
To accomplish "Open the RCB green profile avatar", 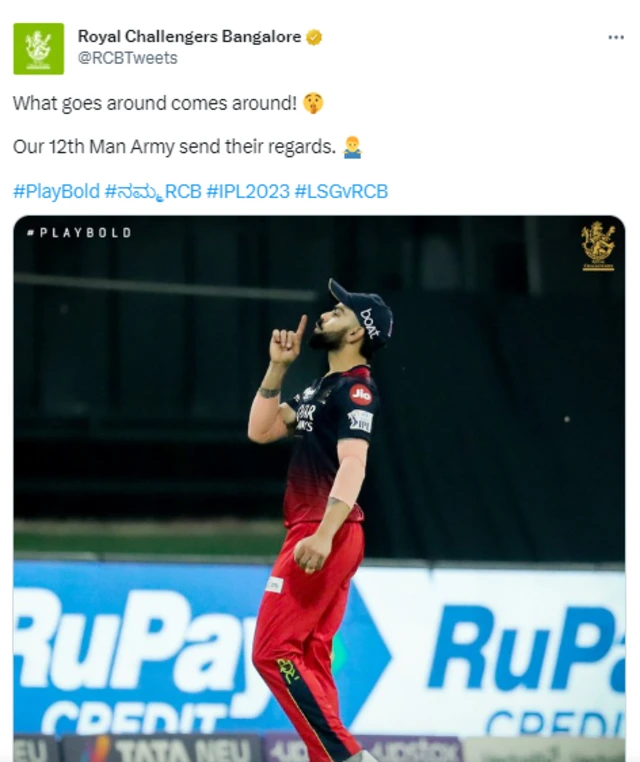I will pos(38,49).
